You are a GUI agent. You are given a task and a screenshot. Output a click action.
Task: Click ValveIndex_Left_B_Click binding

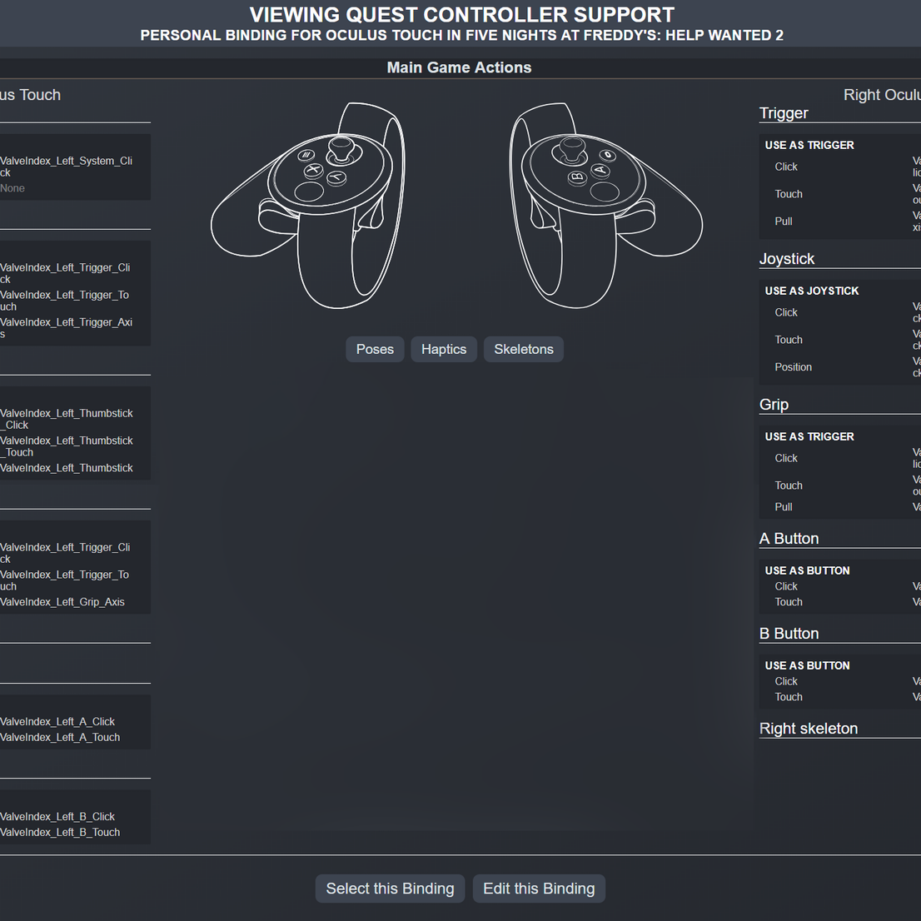click(x=58, y=817)
